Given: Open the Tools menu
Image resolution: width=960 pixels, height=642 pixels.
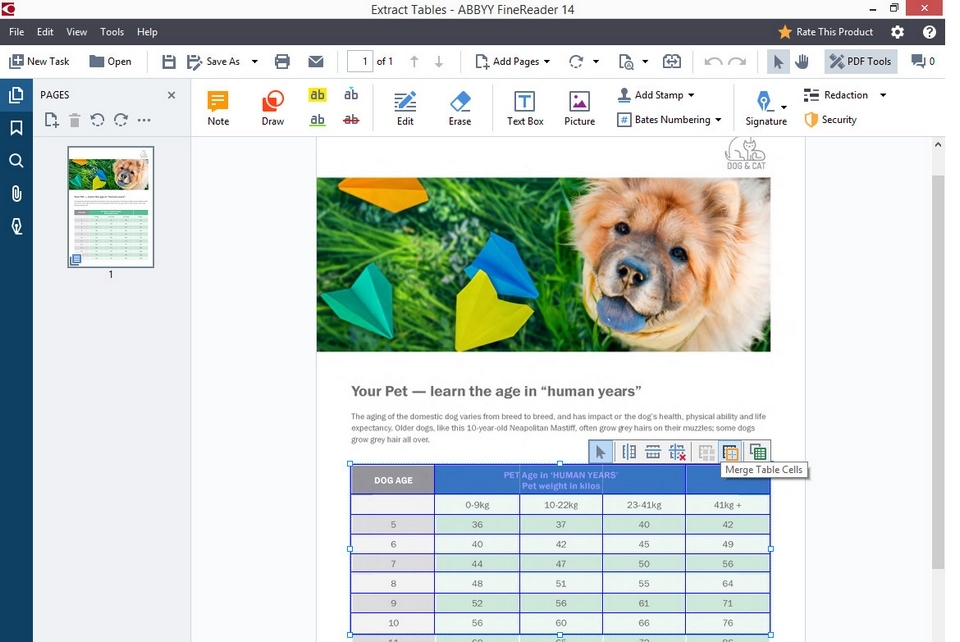Looking at the screenshot, I should [x=111, y=32].
